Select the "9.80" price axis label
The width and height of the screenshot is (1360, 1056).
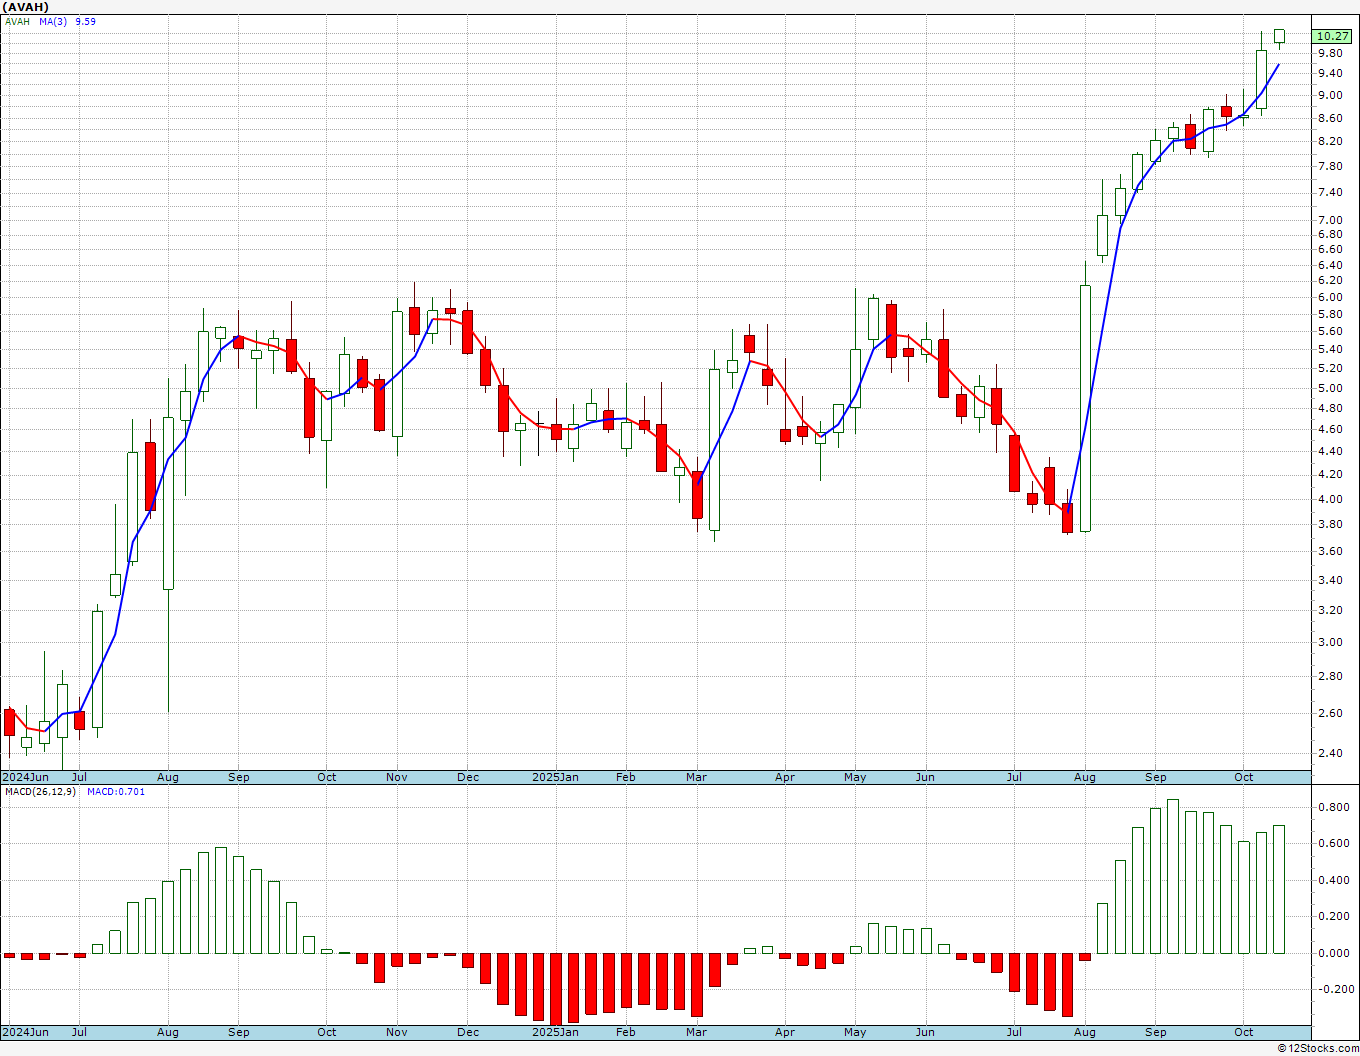[1330, 53]
